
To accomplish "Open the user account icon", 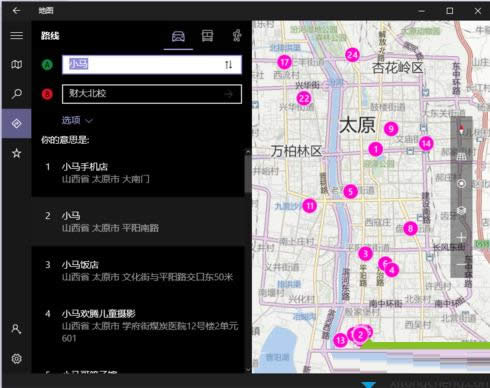I will [16, 329].
